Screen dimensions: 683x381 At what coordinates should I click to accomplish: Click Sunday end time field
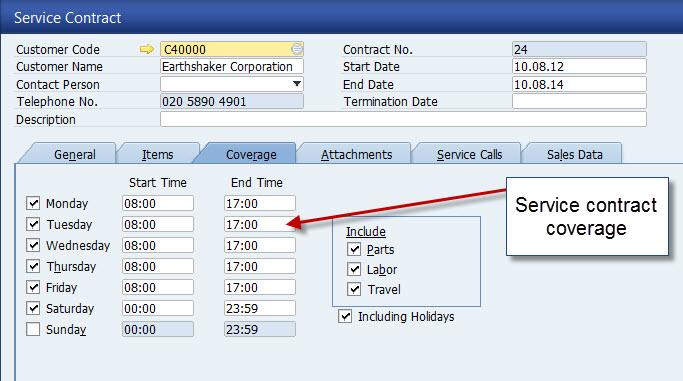point(260,329)
